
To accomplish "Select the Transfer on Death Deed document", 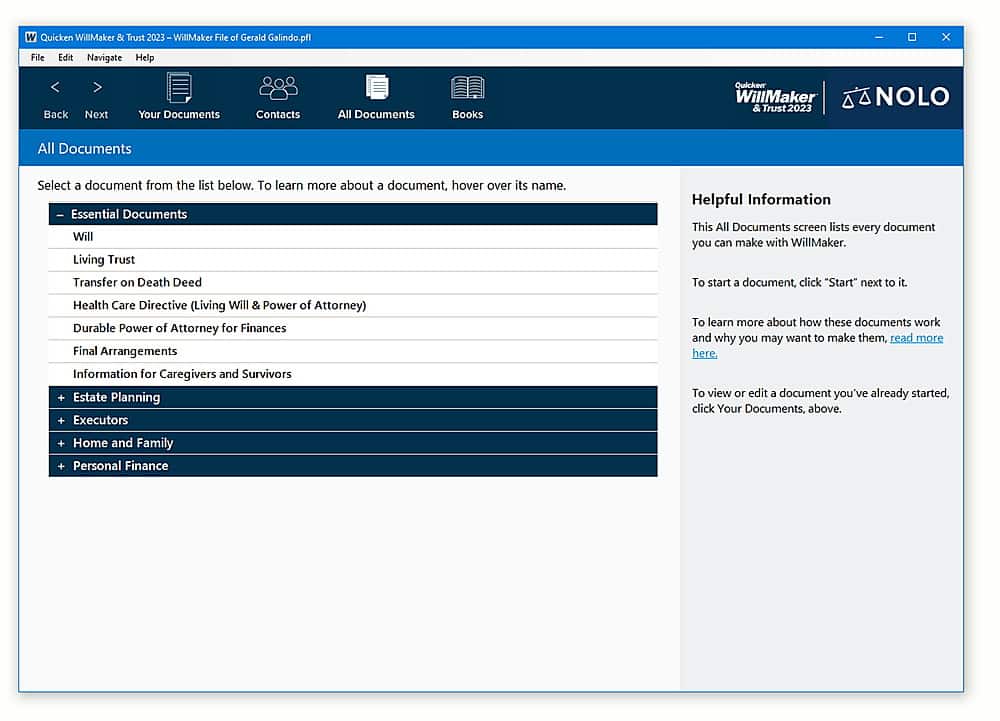I will (353, 283).
